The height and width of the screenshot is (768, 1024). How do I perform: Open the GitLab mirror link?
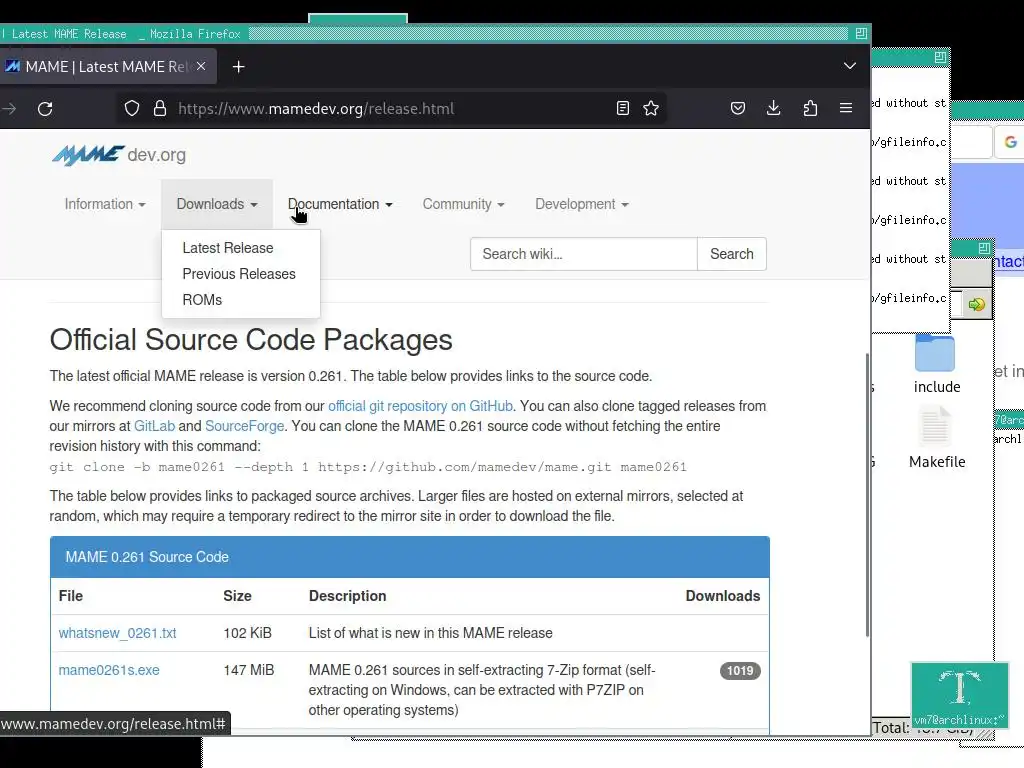155,426
